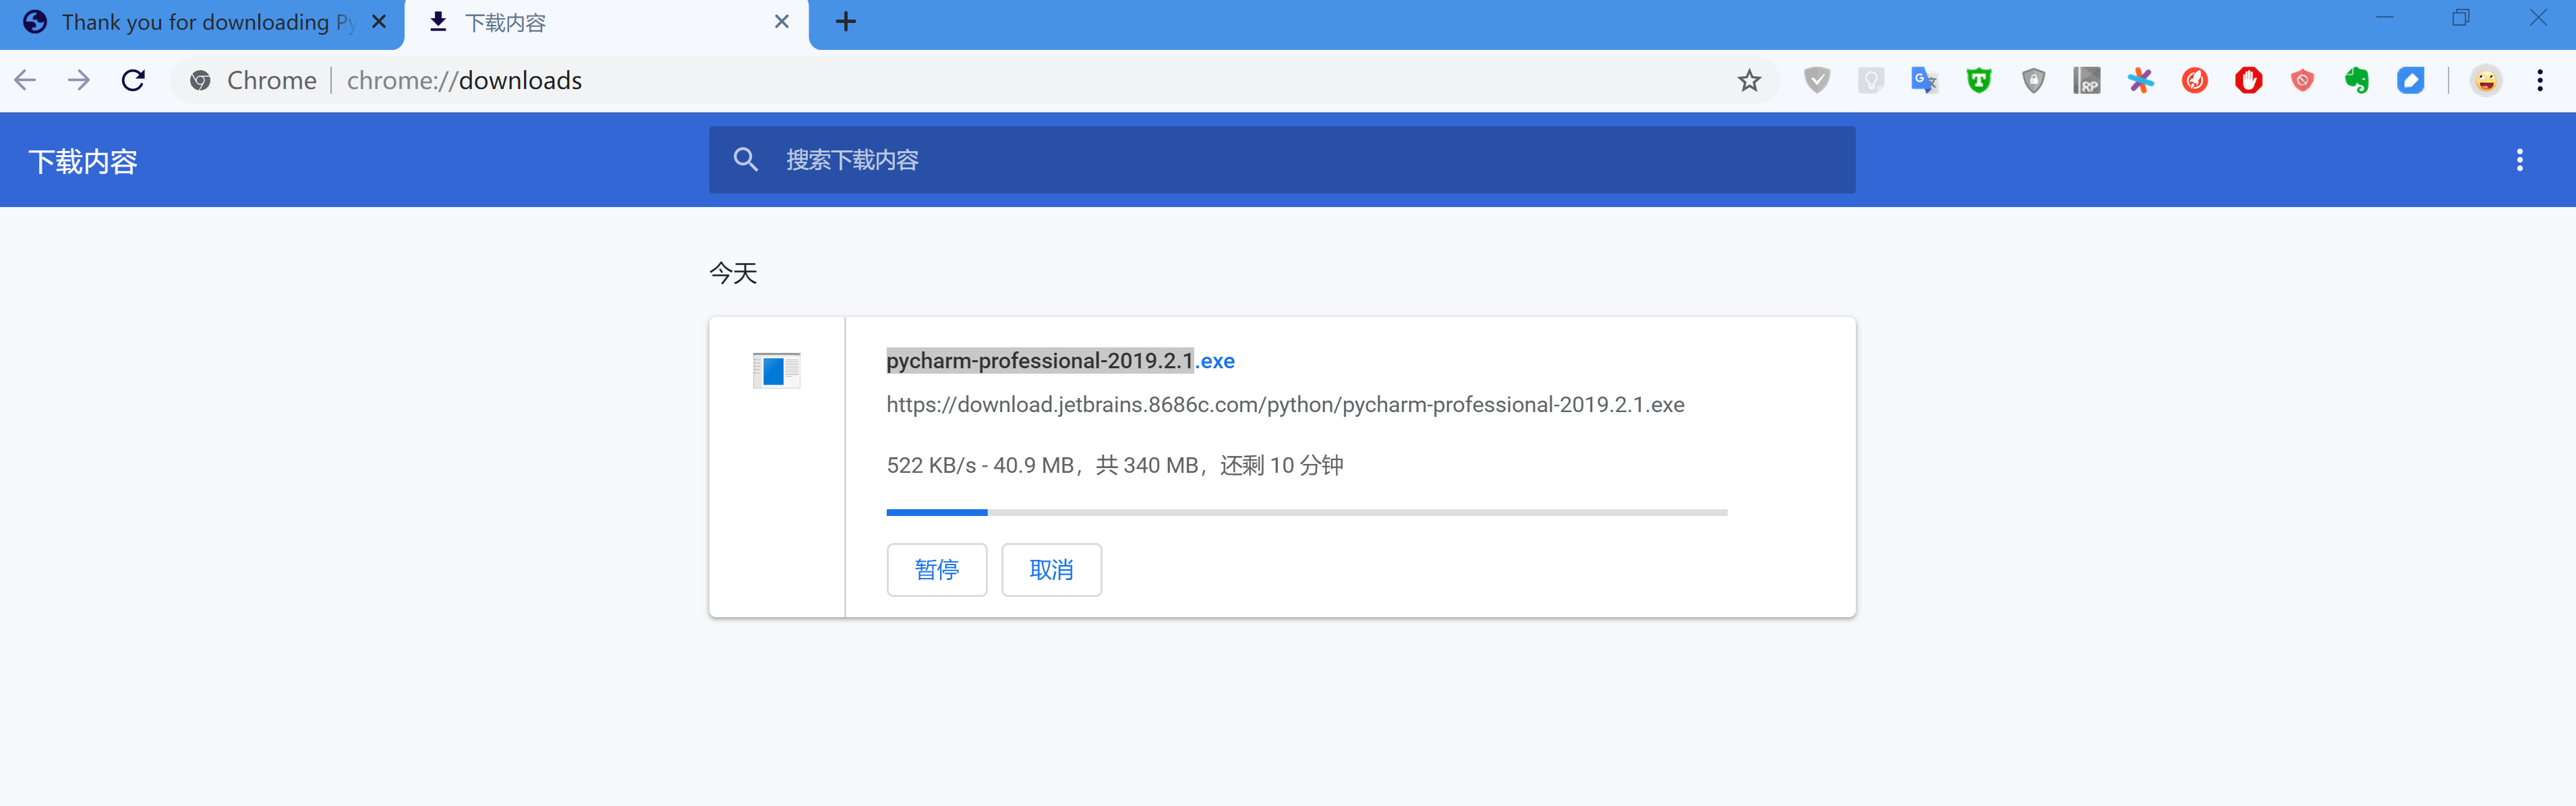2576x806 pixels.
Task: Click the download progress bar
Action: pos(1307,512)
